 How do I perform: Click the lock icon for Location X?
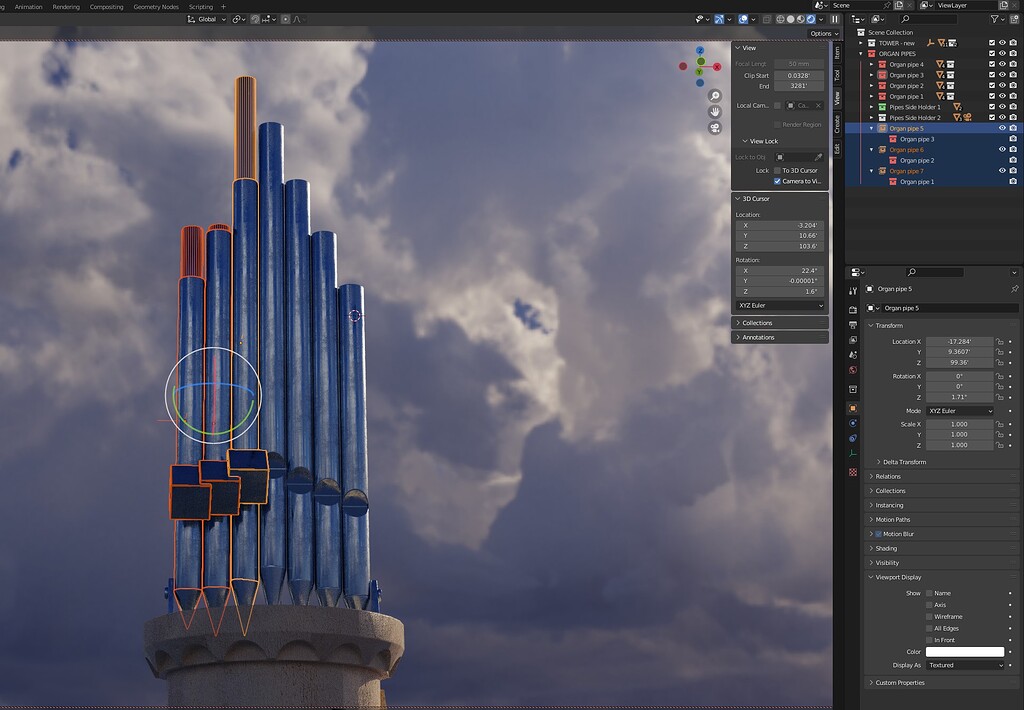pyautogui.click(x=999, y=342)
